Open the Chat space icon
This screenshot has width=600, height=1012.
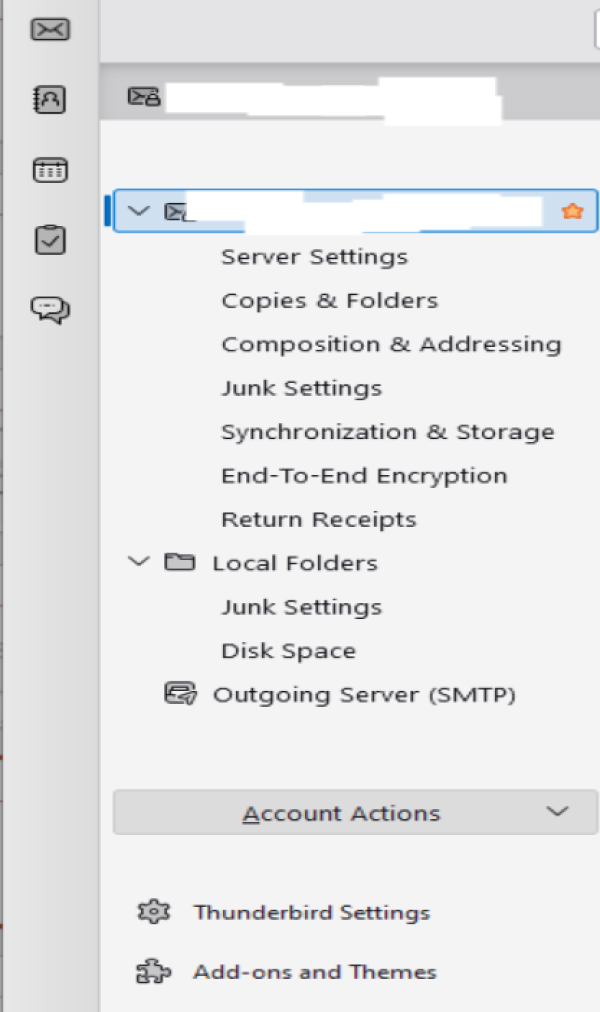point(50,309)
